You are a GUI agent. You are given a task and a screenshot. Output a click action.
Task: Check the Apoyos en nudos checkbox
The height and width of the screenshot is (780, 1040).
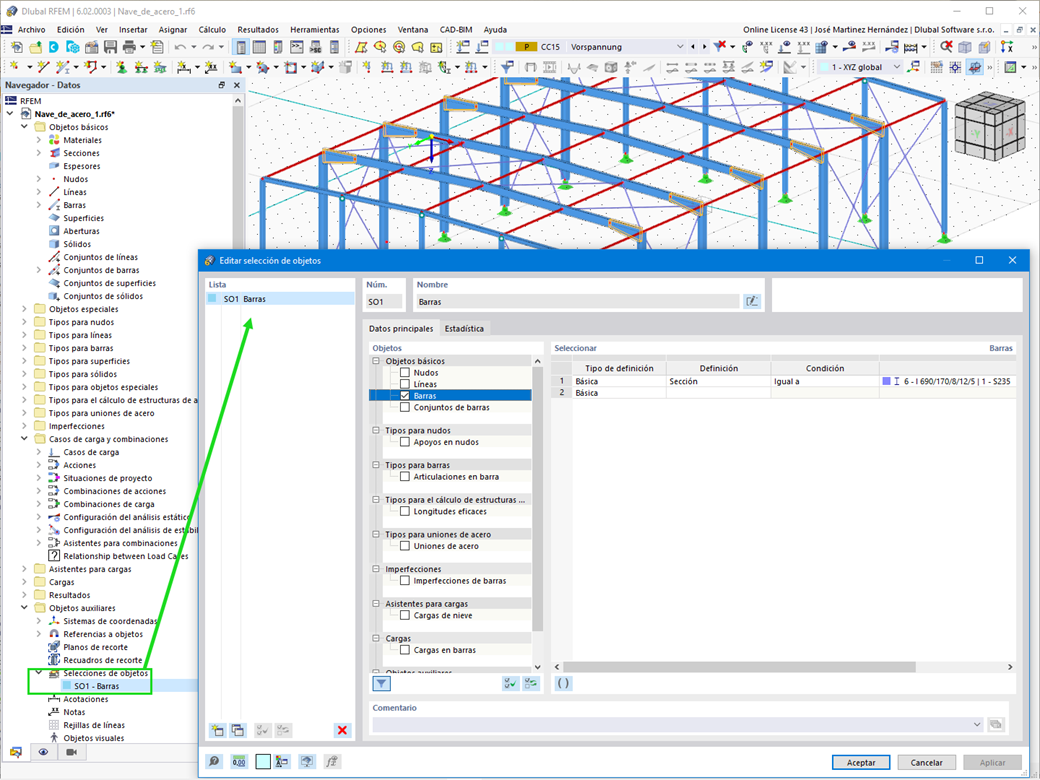click(x=405, y=442)
